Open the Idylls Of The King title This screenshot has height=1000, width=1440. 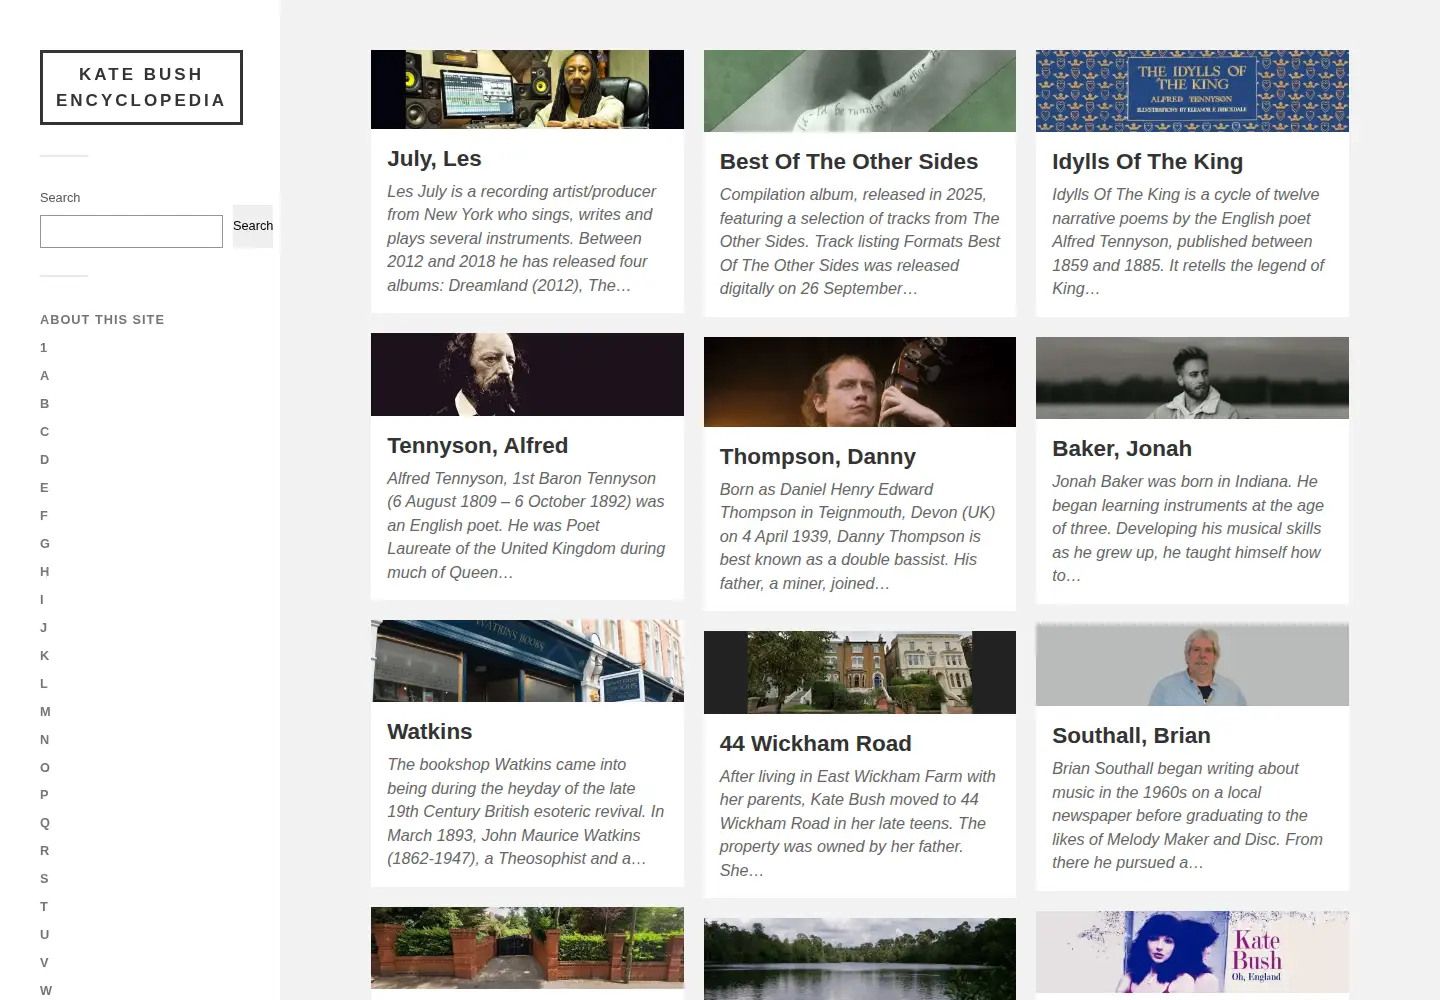[1147, 162]
